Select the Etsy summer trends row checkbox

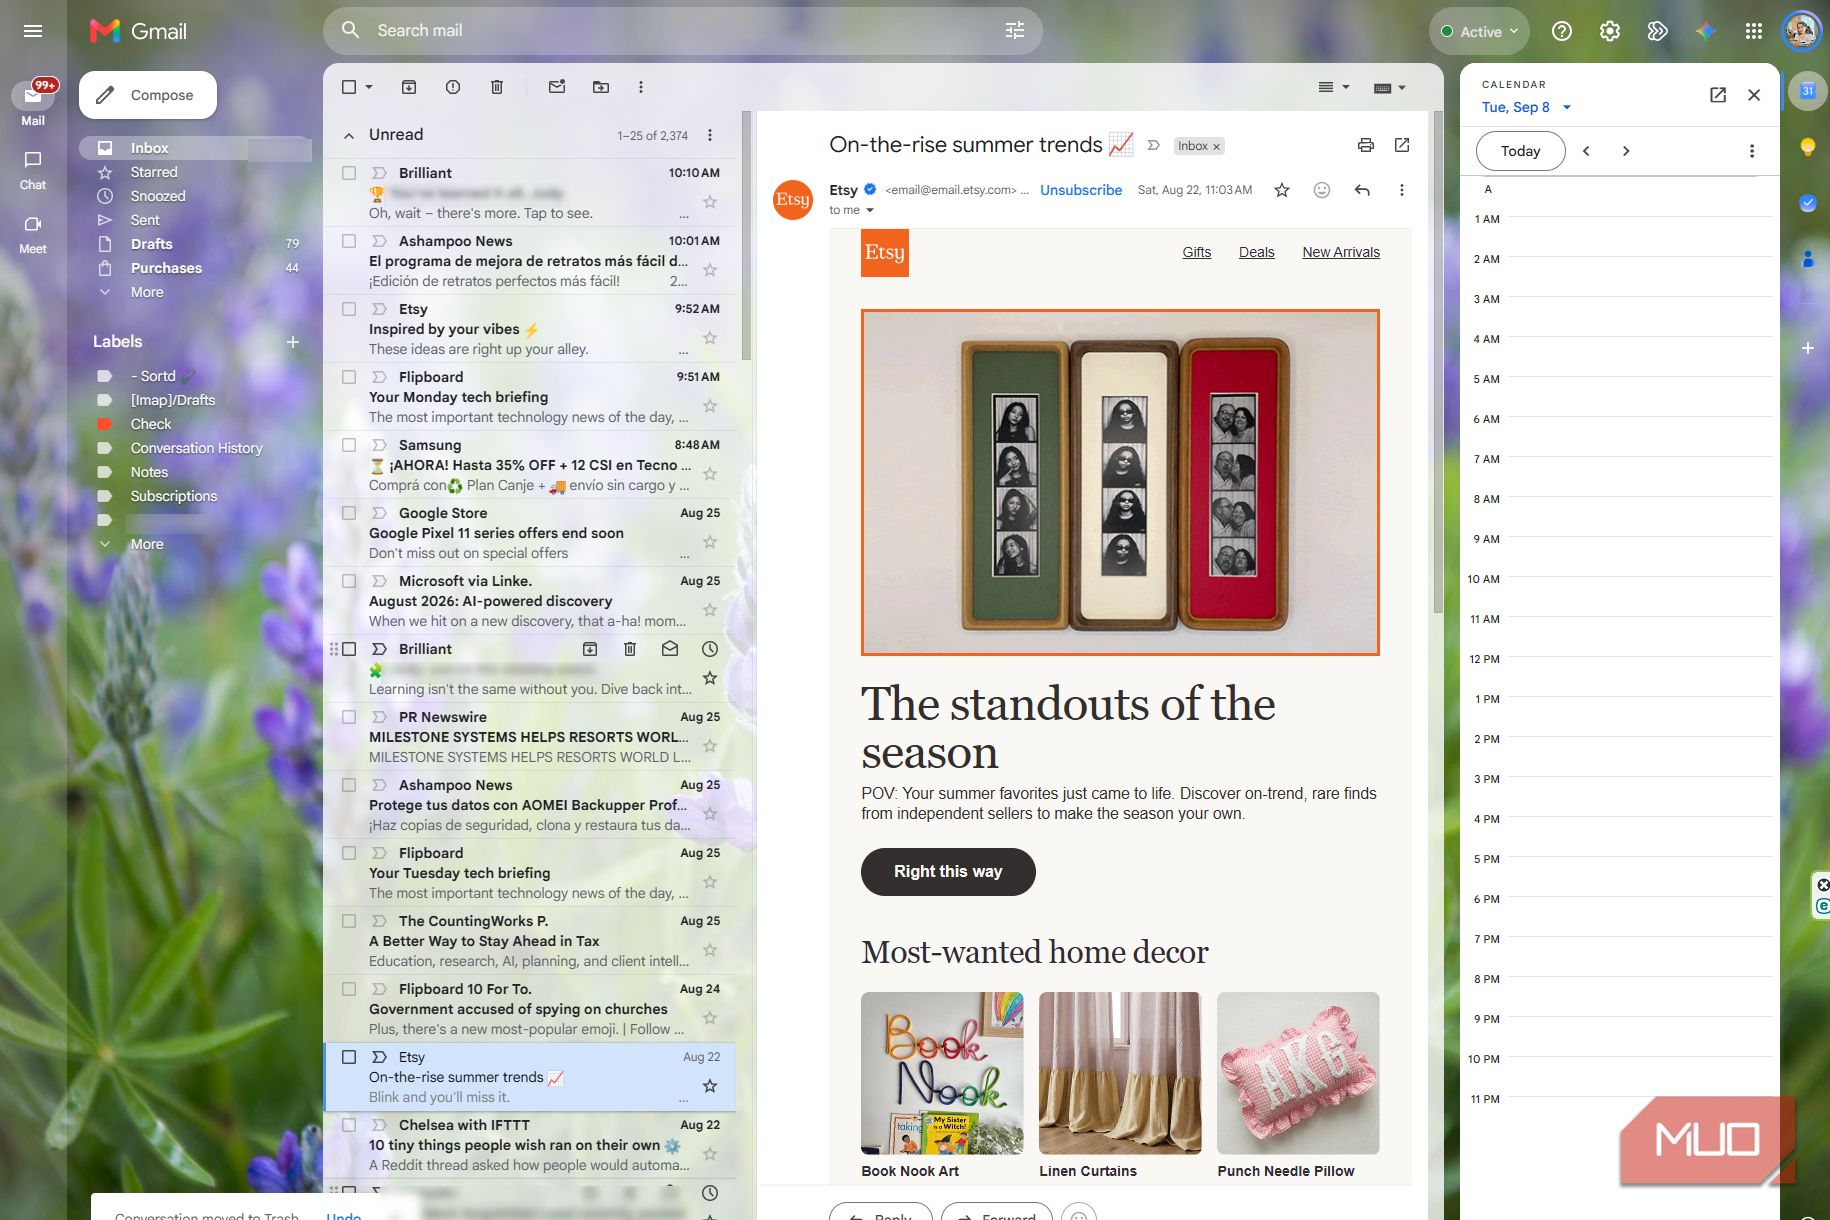349,1057
